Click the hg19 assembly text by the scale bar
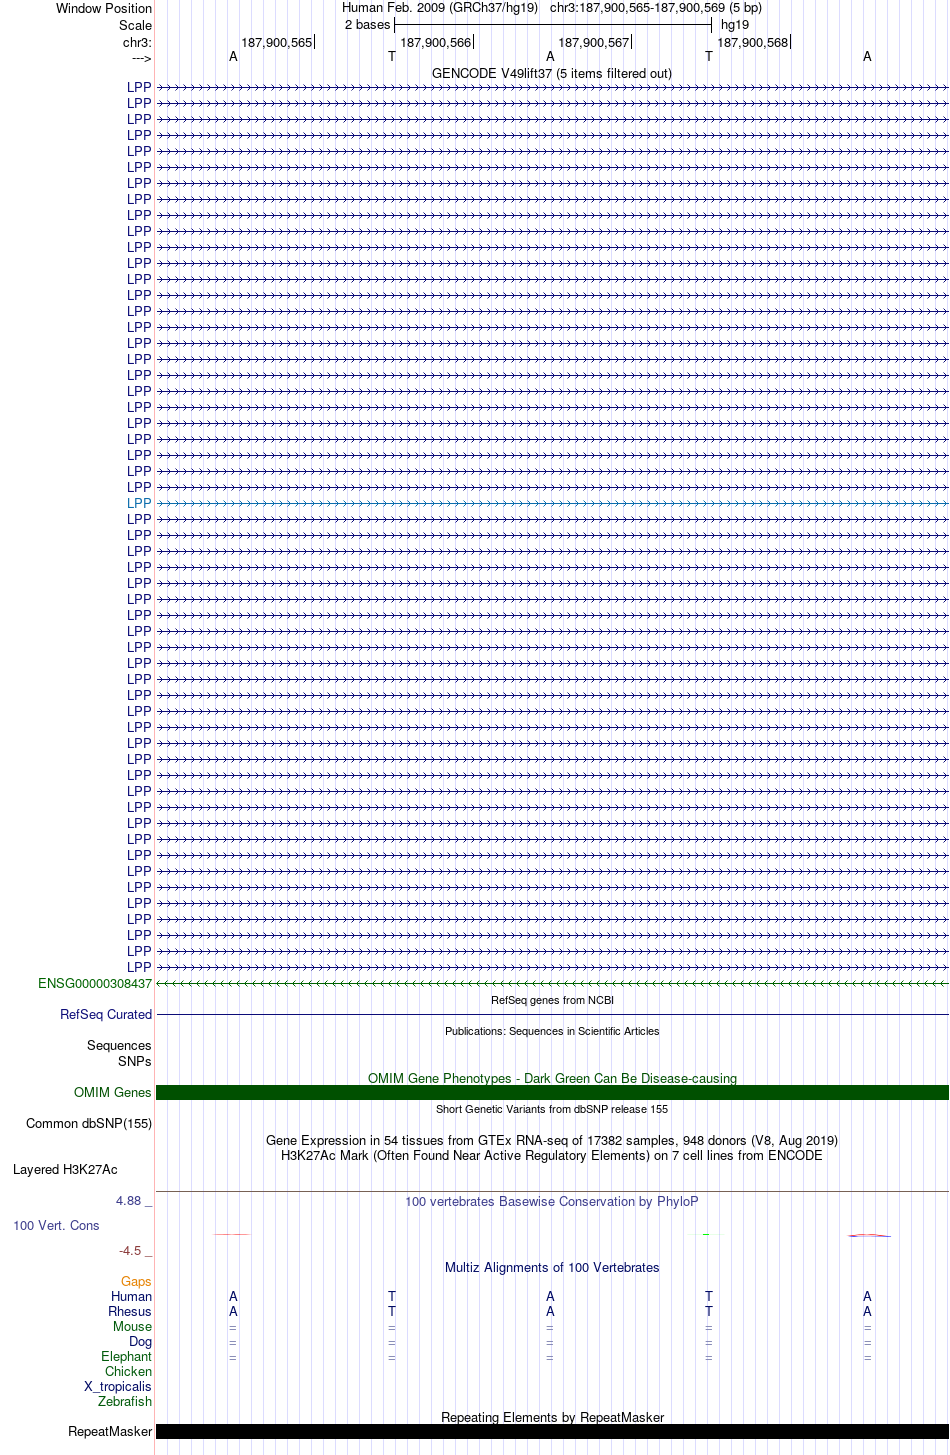 coord(735,25)
